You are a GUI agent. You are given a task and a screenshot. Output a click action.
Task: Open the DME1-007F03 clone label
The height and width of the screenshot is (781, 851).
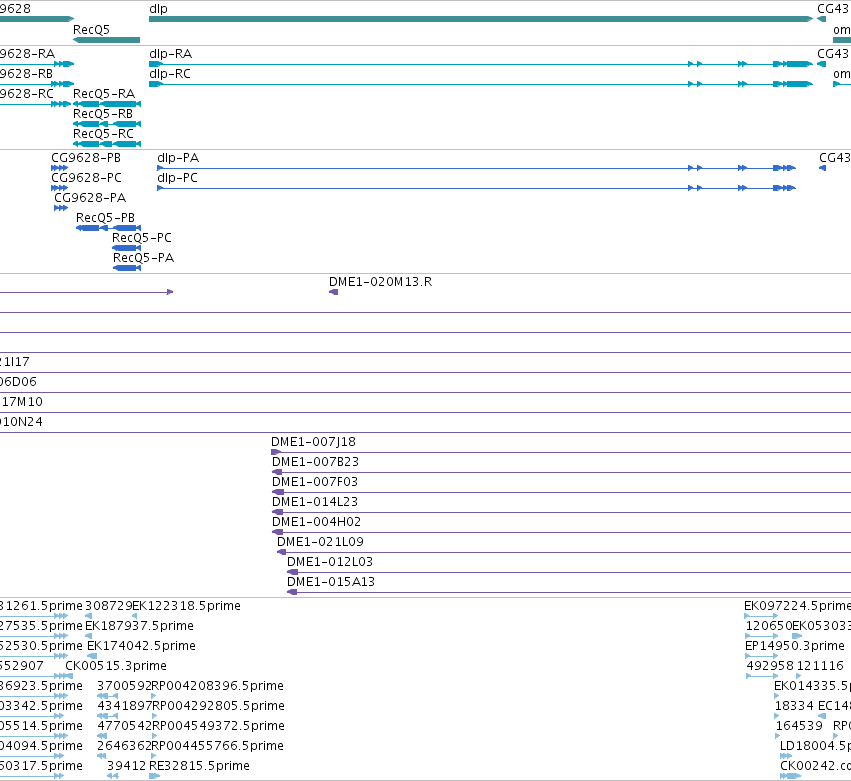pyautogui.click(x=315, y=482)
